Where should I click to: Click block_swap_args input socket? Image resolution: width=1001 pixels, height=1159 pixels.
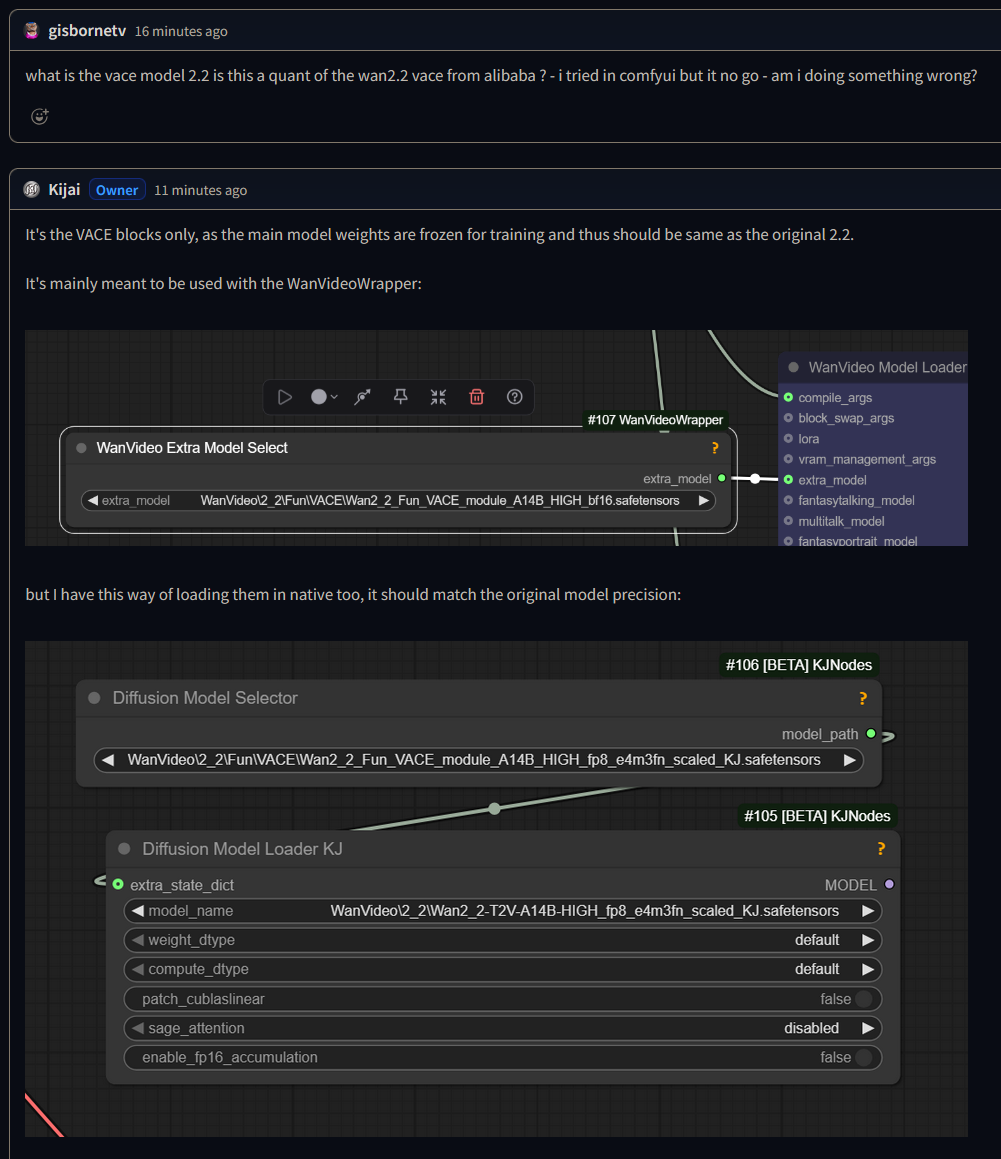788,418
